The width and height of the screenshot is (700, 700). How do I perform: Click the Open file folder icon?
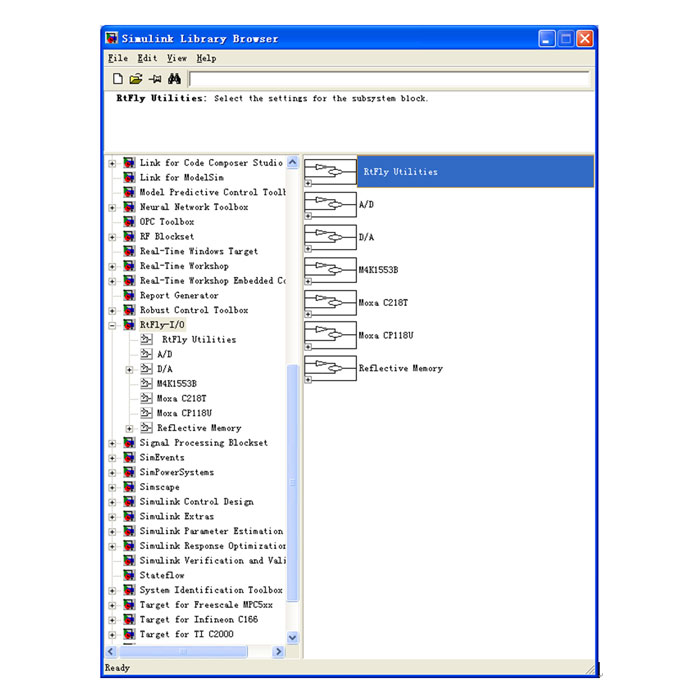136,79
